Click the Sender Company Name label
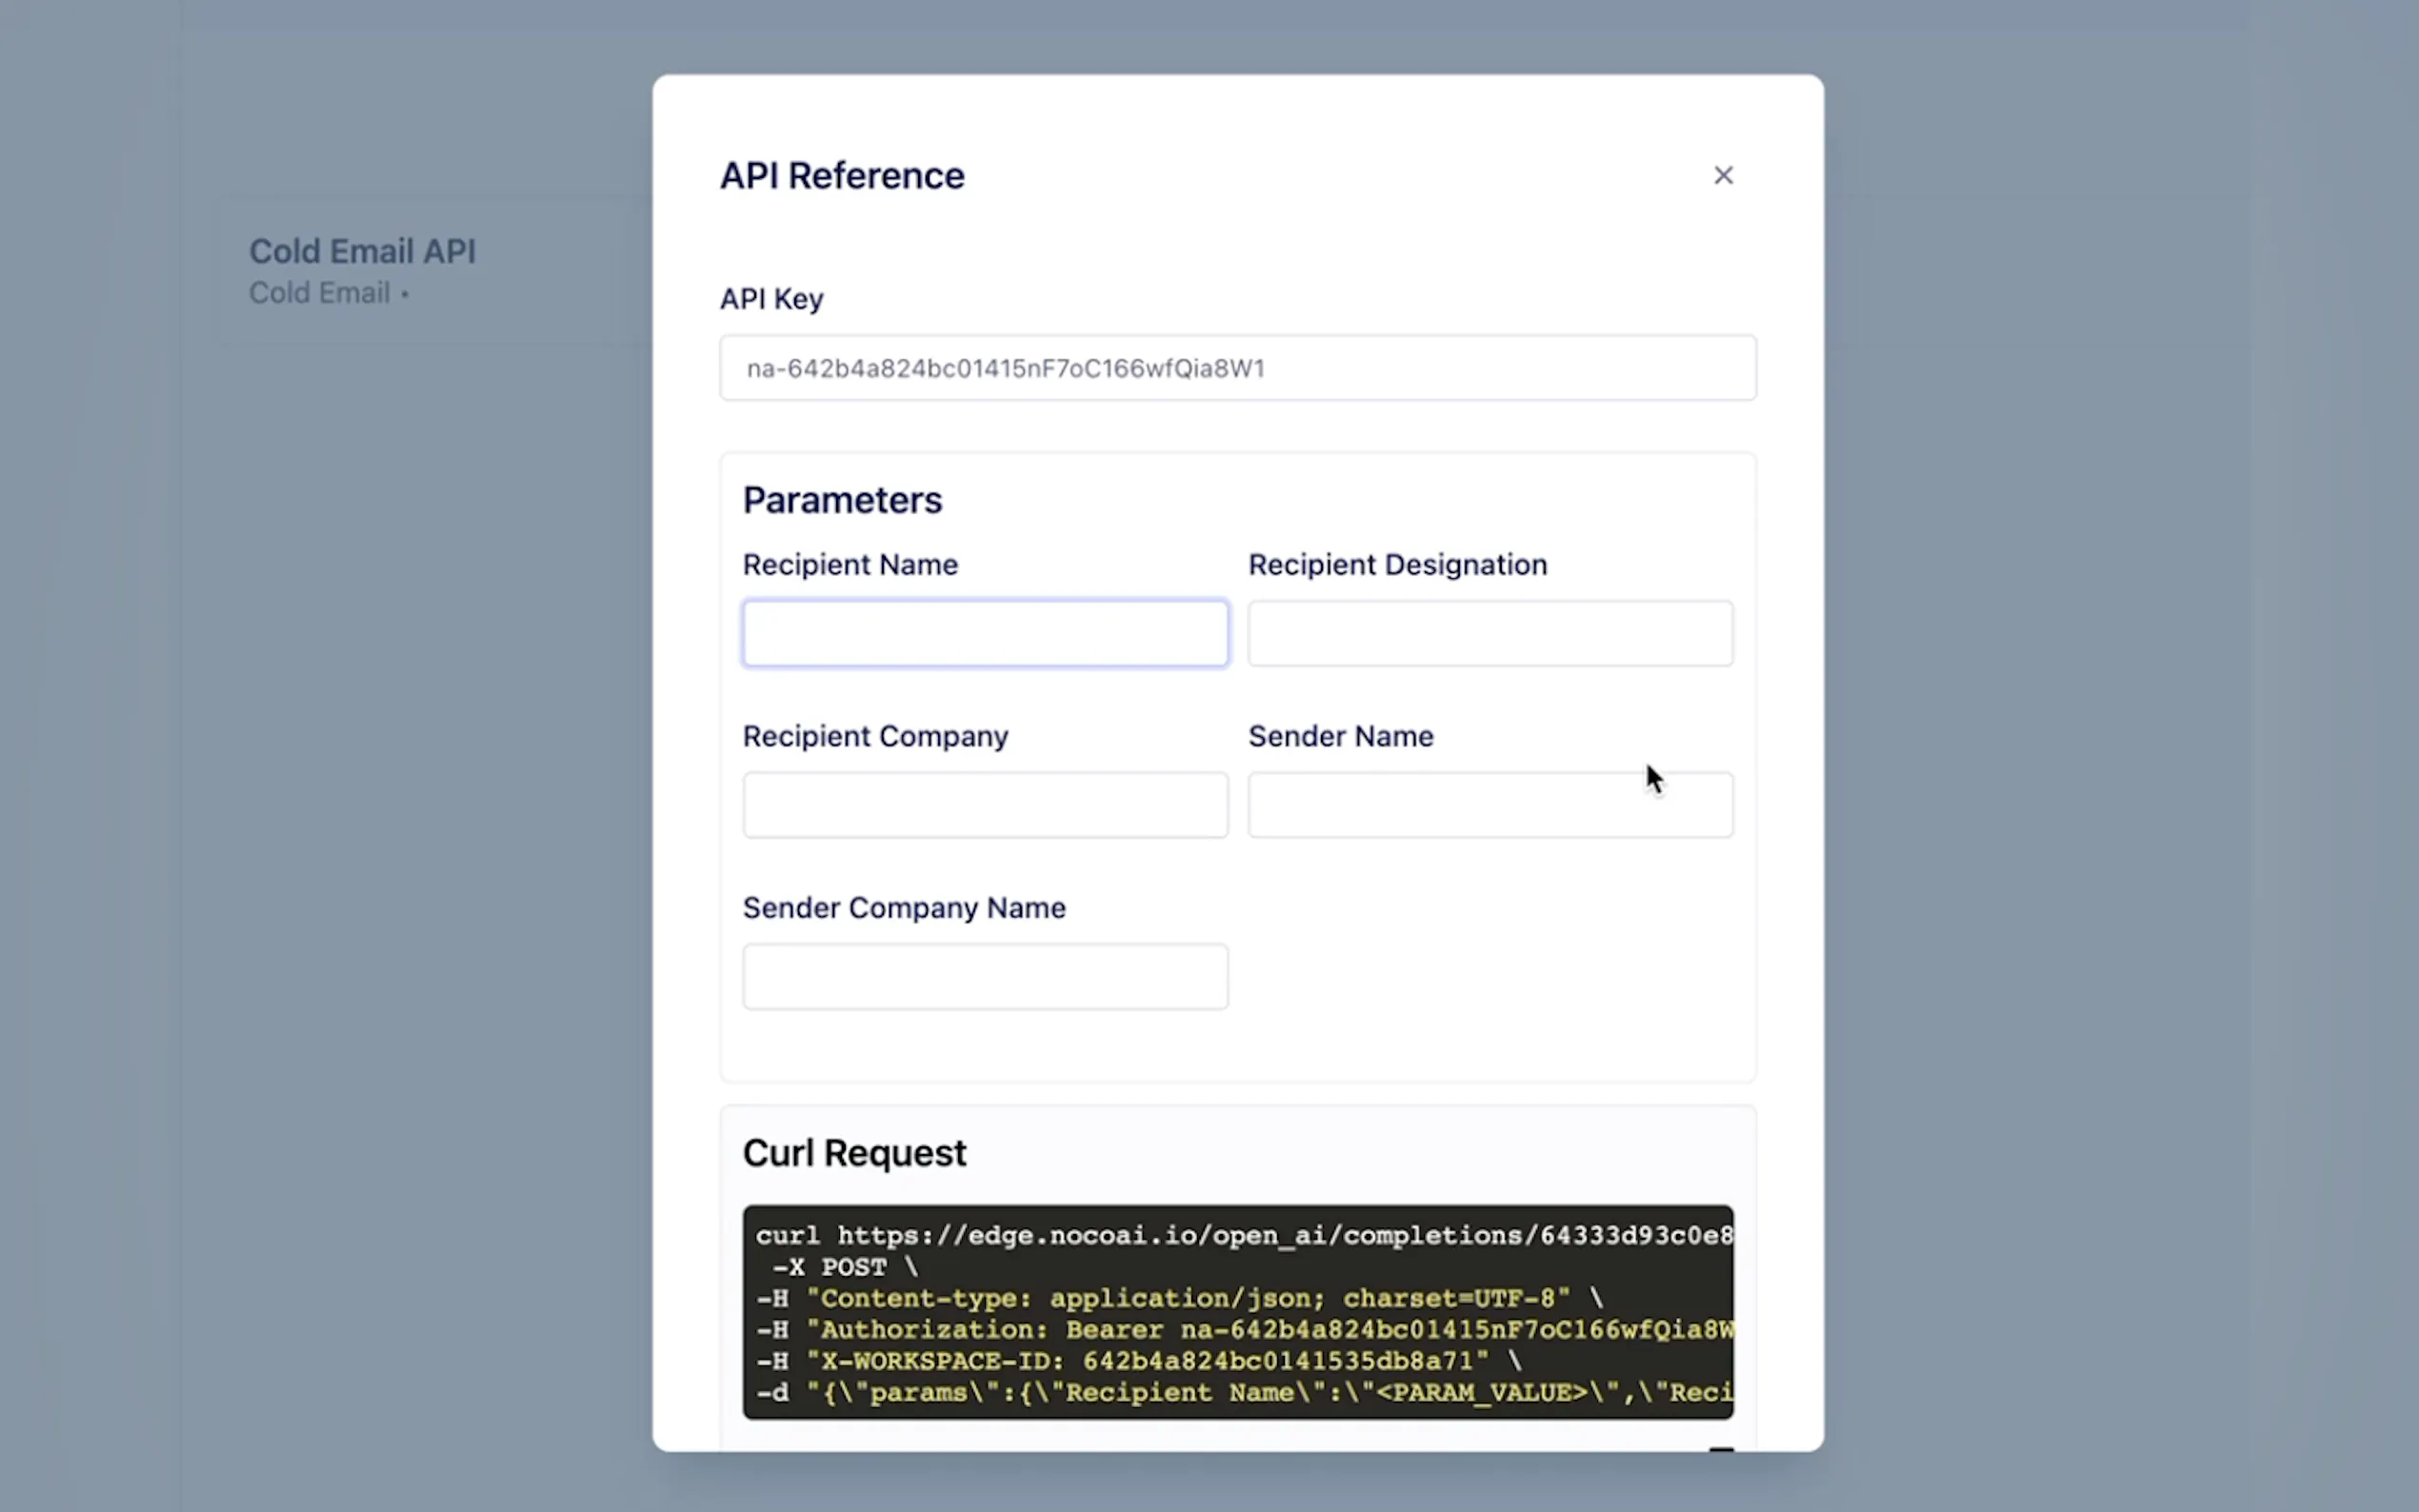This screenshot has width=2419, height=1512. (x=904, y=908)
